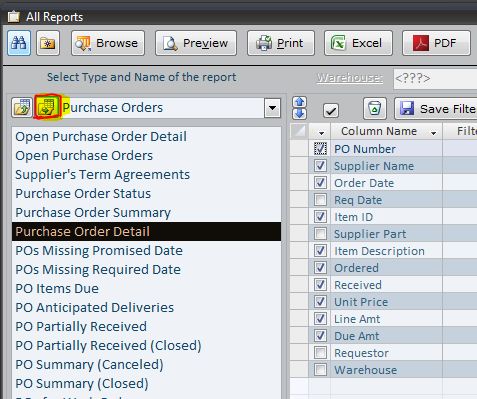Uncheck the Ordered checkbox
Viewport: 477px width, 399px height.
tap(320, 267)
